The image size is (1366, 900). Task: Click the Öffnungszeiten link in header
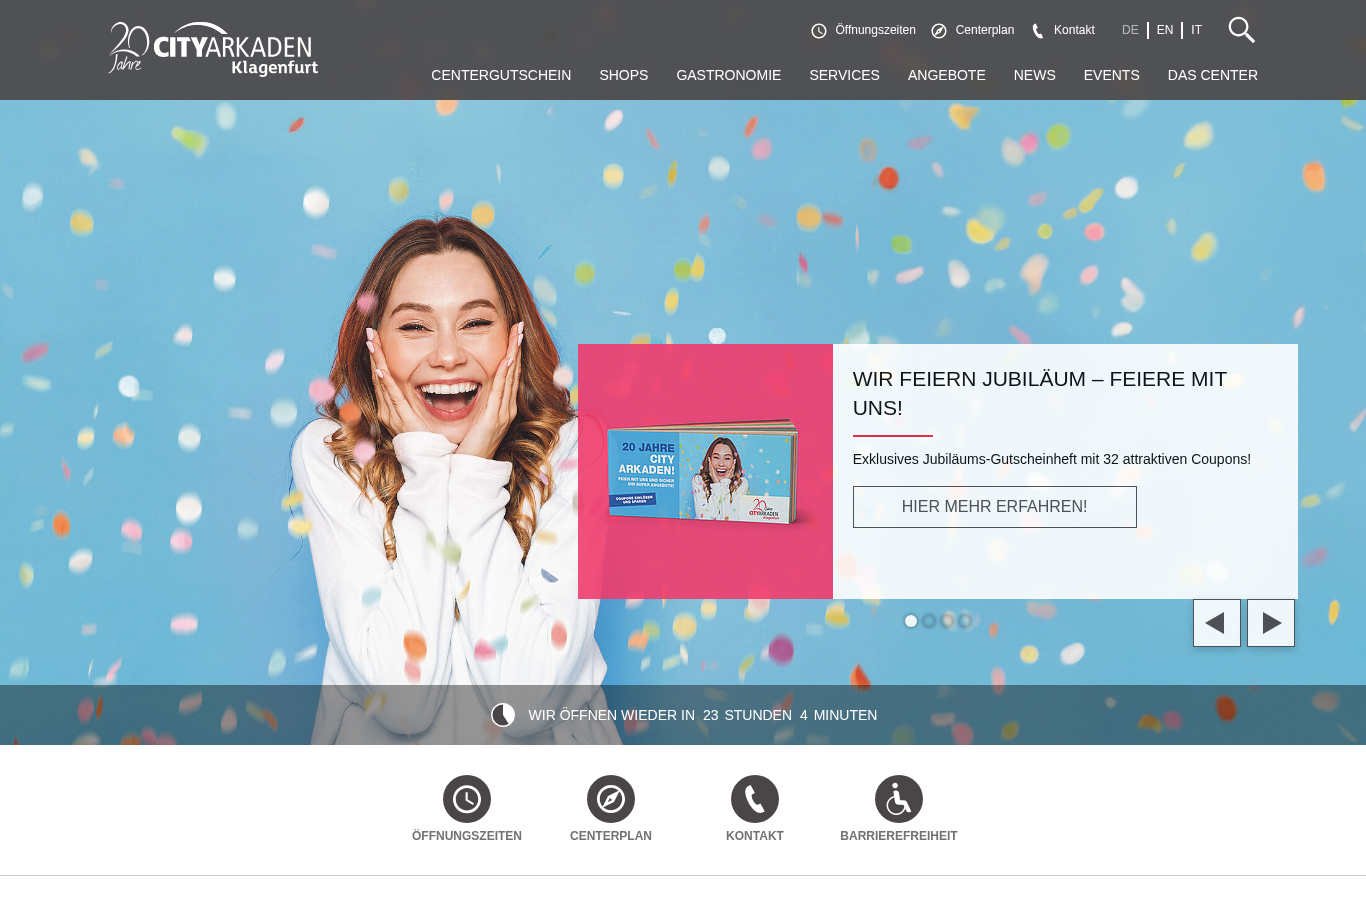(875, 30)
